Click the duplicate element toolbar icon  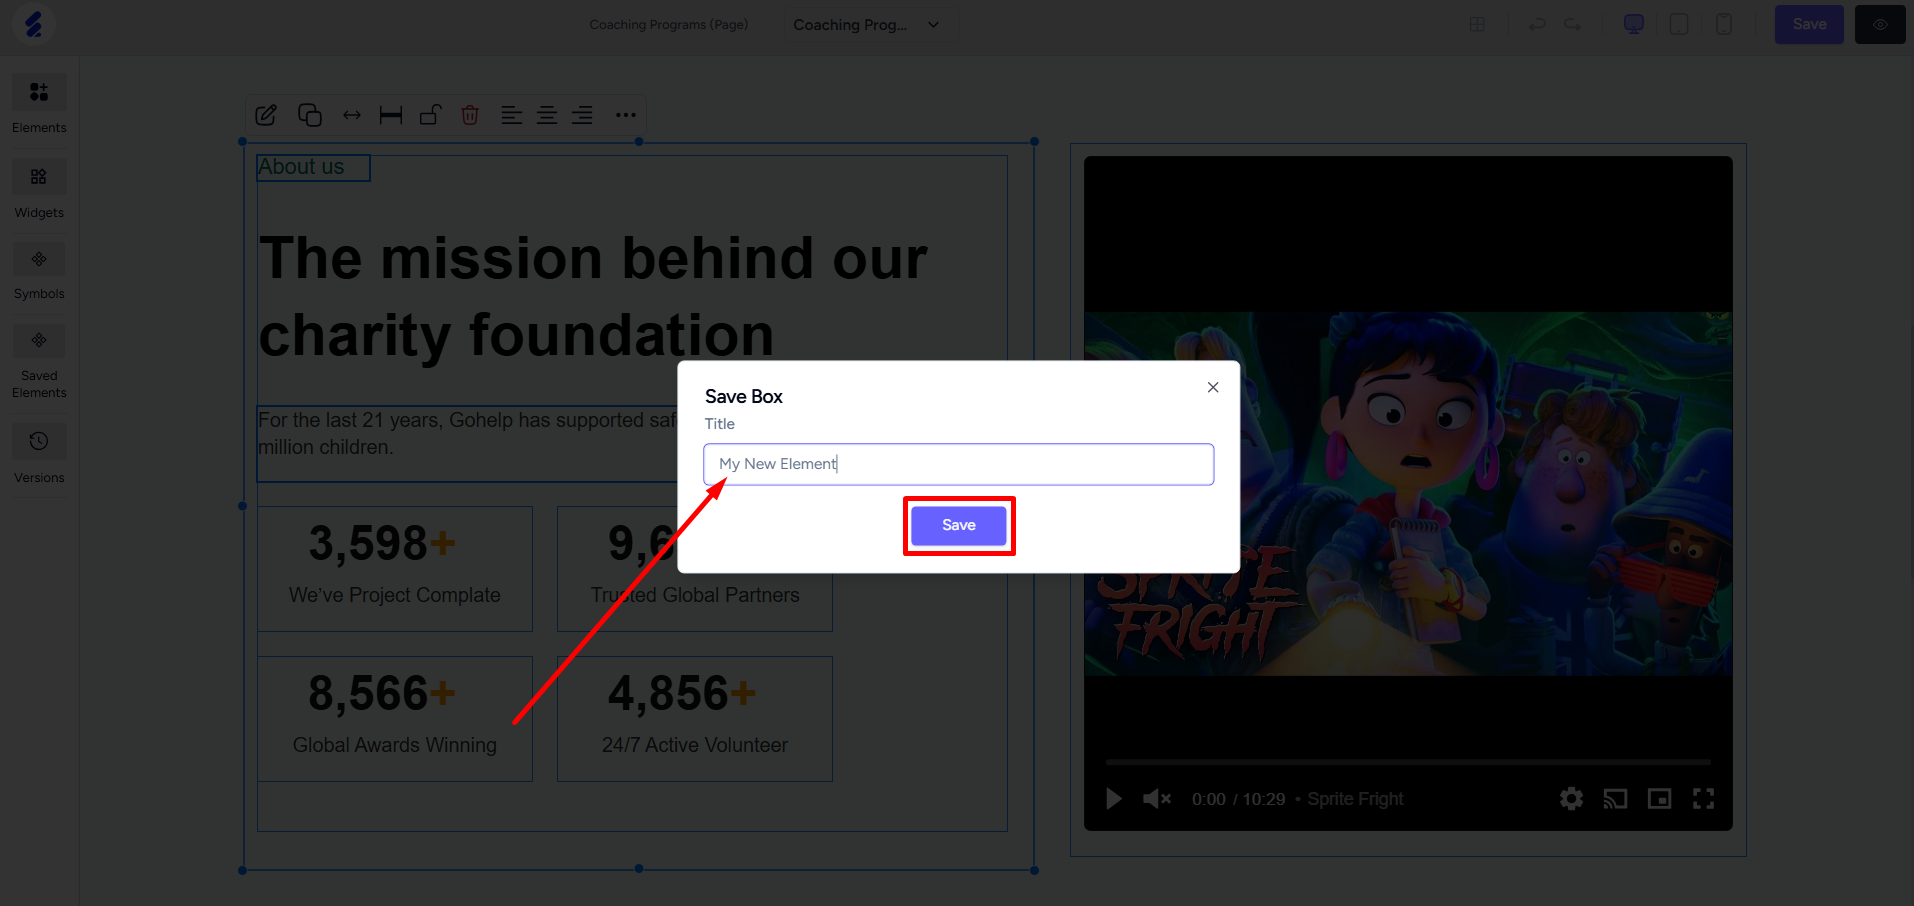pyautogui.click(x=310, y=115)
